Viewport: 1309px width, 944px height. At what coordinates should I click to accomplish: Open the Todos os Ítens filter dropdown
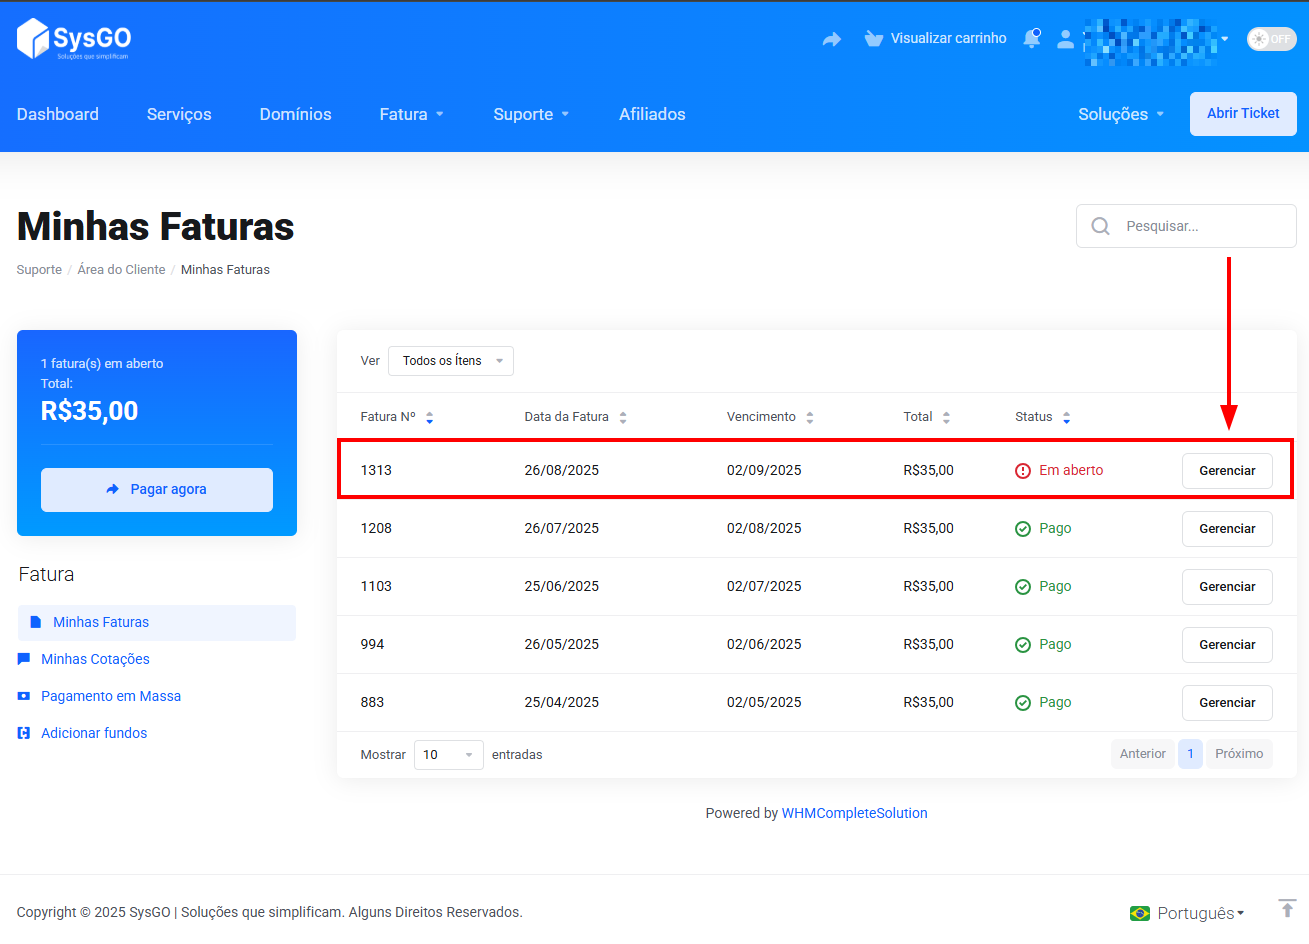(x=451, y=361)
